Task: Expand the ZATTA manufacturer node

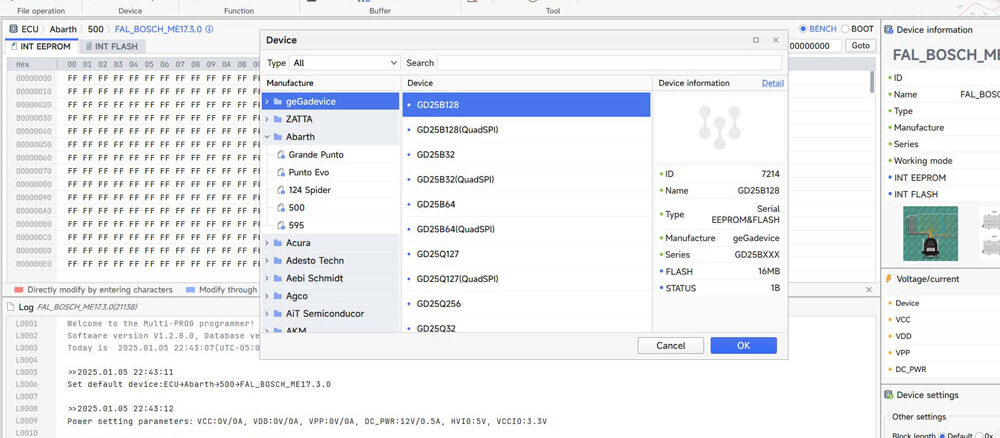Action: tap(267, 119)
